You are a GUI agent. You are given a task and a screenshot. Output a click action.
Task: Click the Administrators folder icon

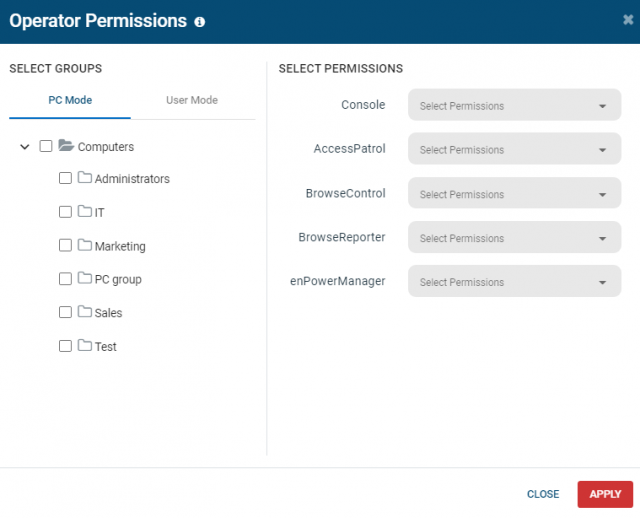point(84,178)
